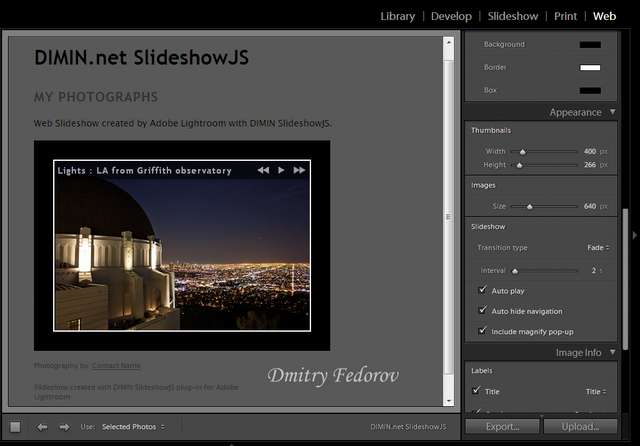Click the slideshow Interval slider

pos(544,271)
